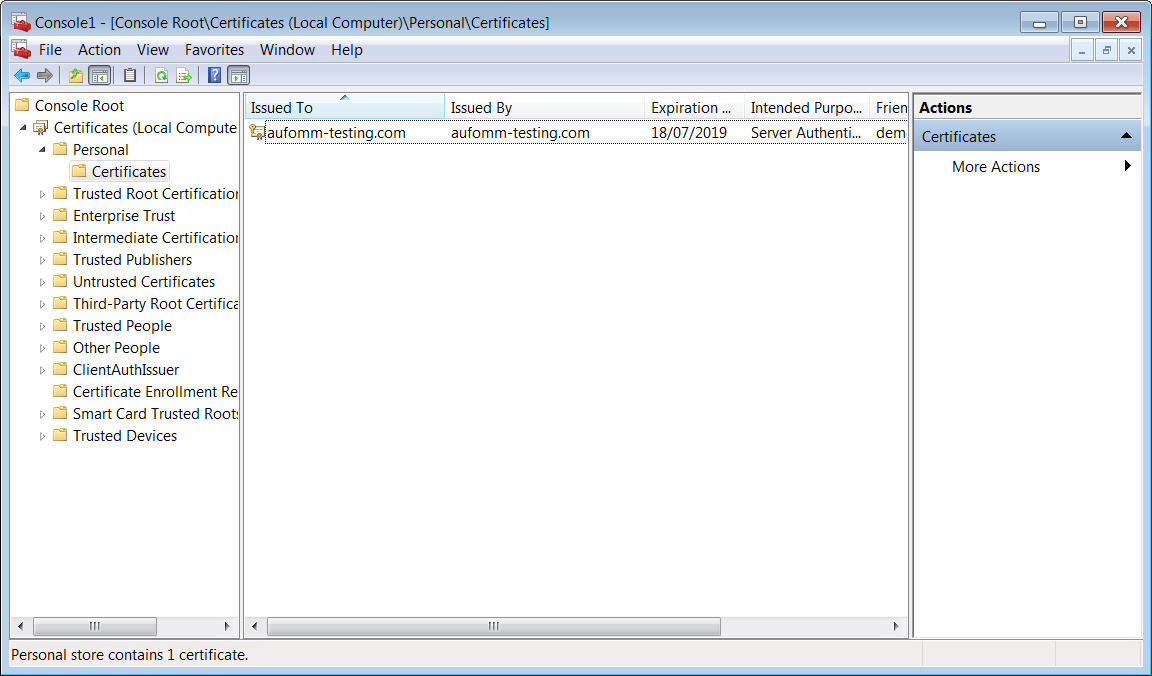This screenshot has width=1152, height=676.
Task: Expand the Untrusted Certificates node
Action: 42,282
